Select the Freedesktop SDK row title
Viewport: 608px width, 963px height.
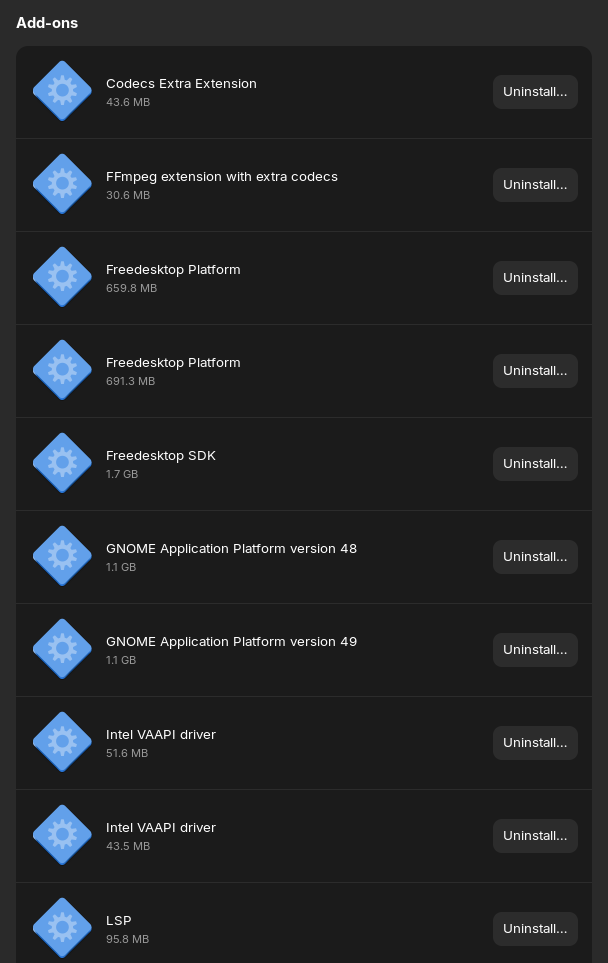[161, 456]
